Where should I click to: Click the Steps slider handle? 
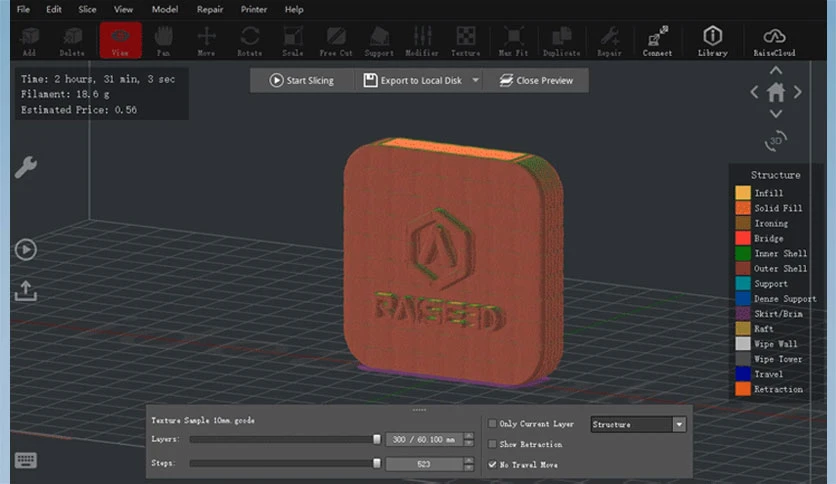pos(377,463)
